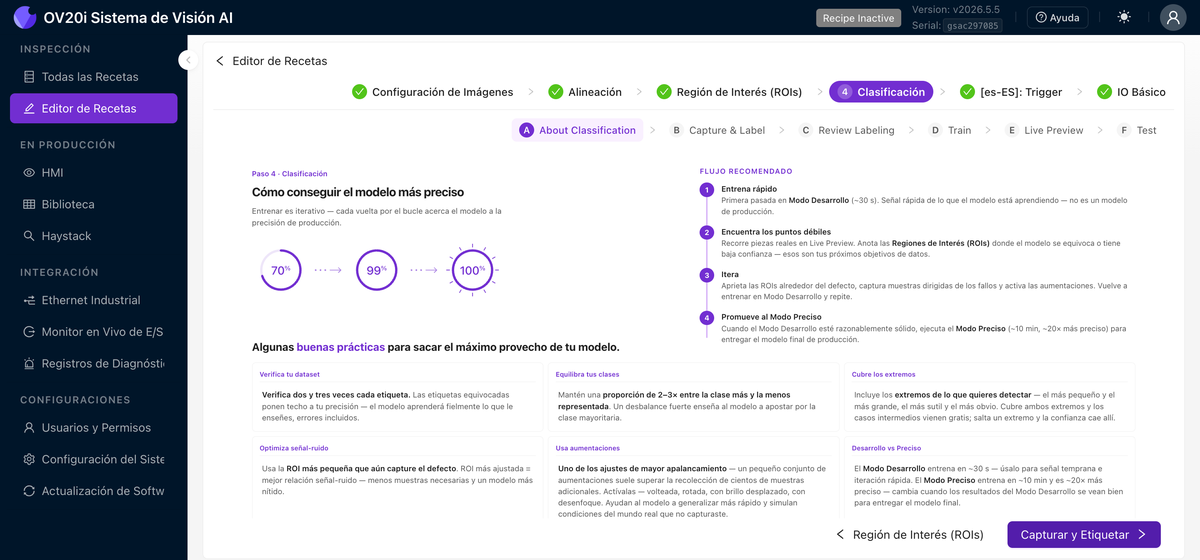Open the Verifica tu dataset card

point(399,396)
